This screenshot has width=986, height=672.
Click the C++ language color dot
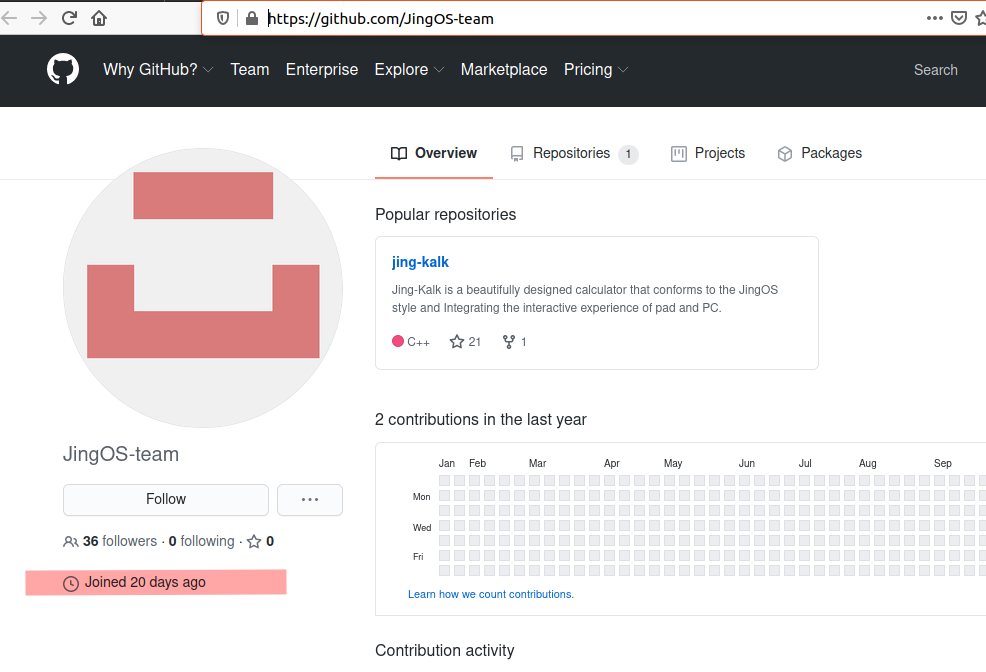tap(397, 341)
